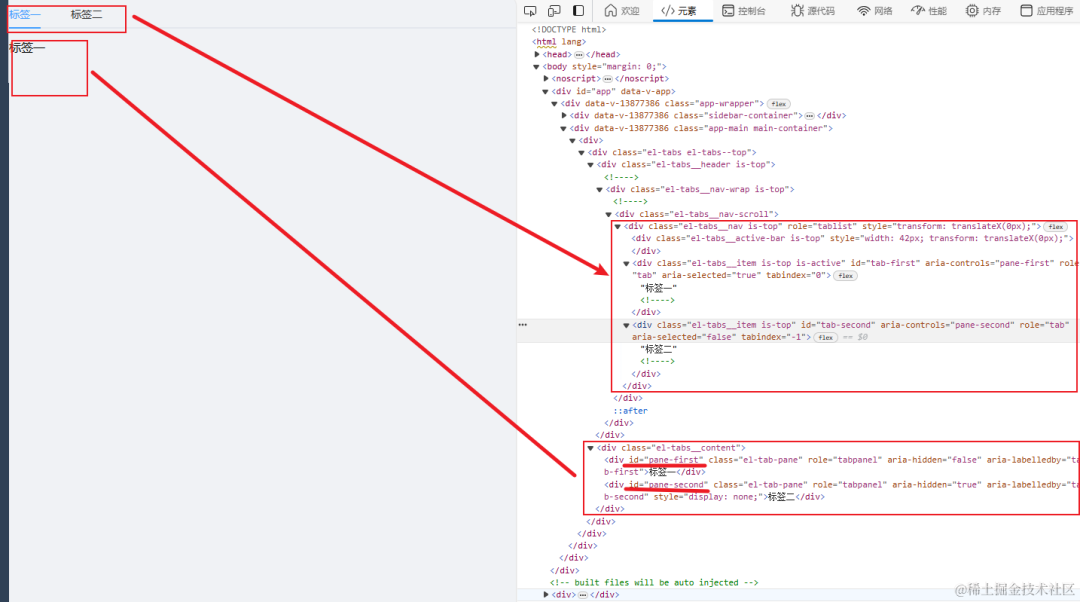Open the 控制台 console tab

[x=744, y=10]
